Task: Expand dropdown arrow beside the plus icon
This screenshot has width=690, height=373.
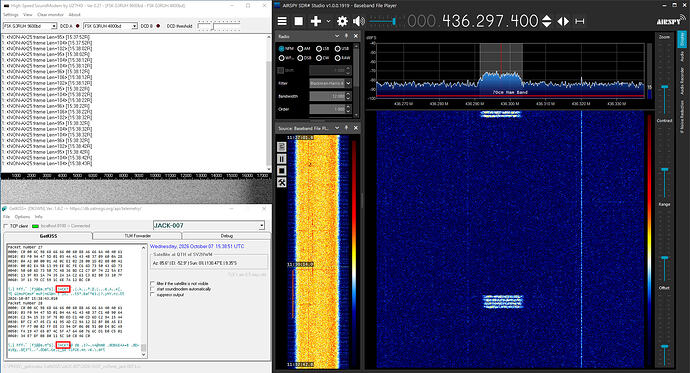Action: 328,21
